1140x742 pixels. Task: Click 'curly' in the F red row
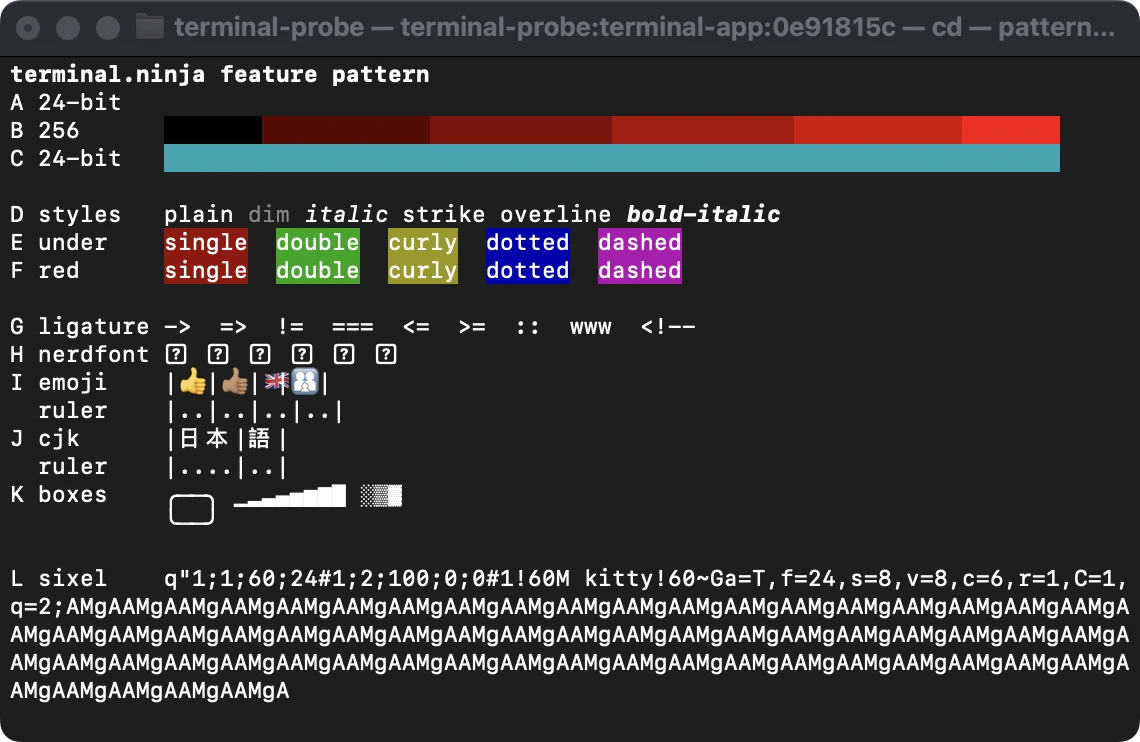[x=423, y=270]
